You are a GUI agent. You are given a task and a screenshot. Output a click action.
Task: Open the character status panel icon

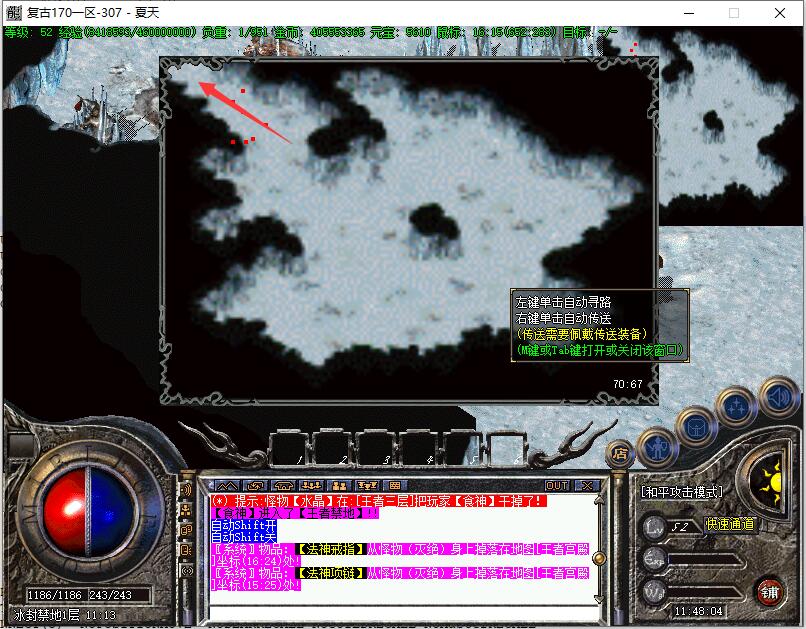[657, 448]
